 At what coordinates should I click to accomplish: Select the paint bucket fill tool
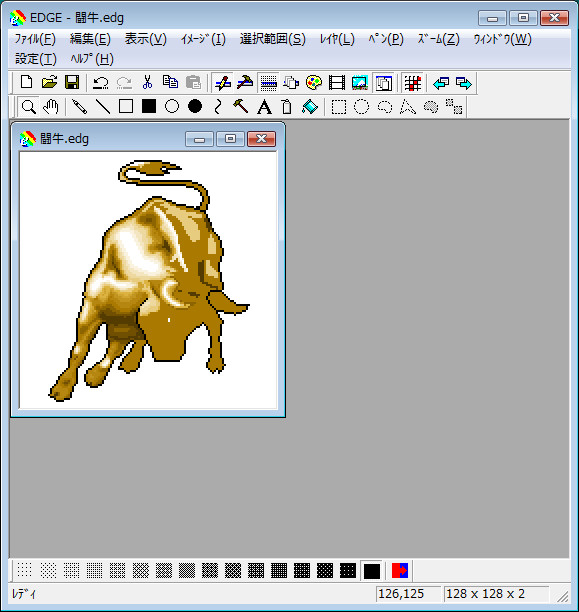(x=310, y=107)
